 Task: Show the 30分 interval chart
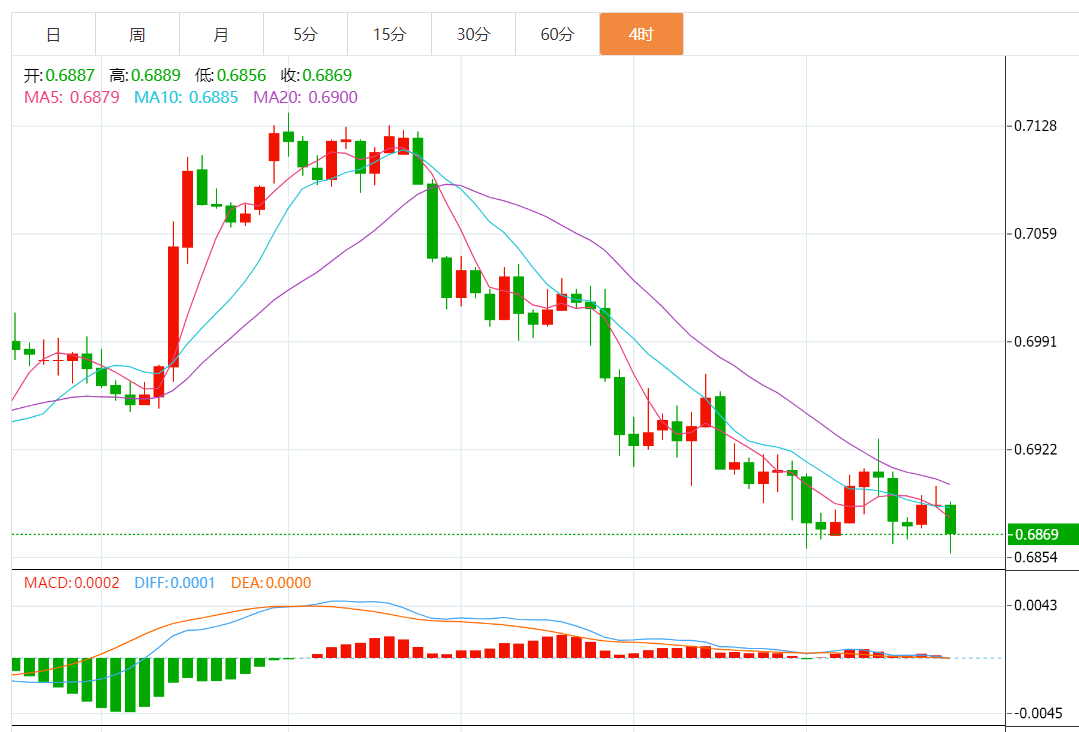[473, 35]
